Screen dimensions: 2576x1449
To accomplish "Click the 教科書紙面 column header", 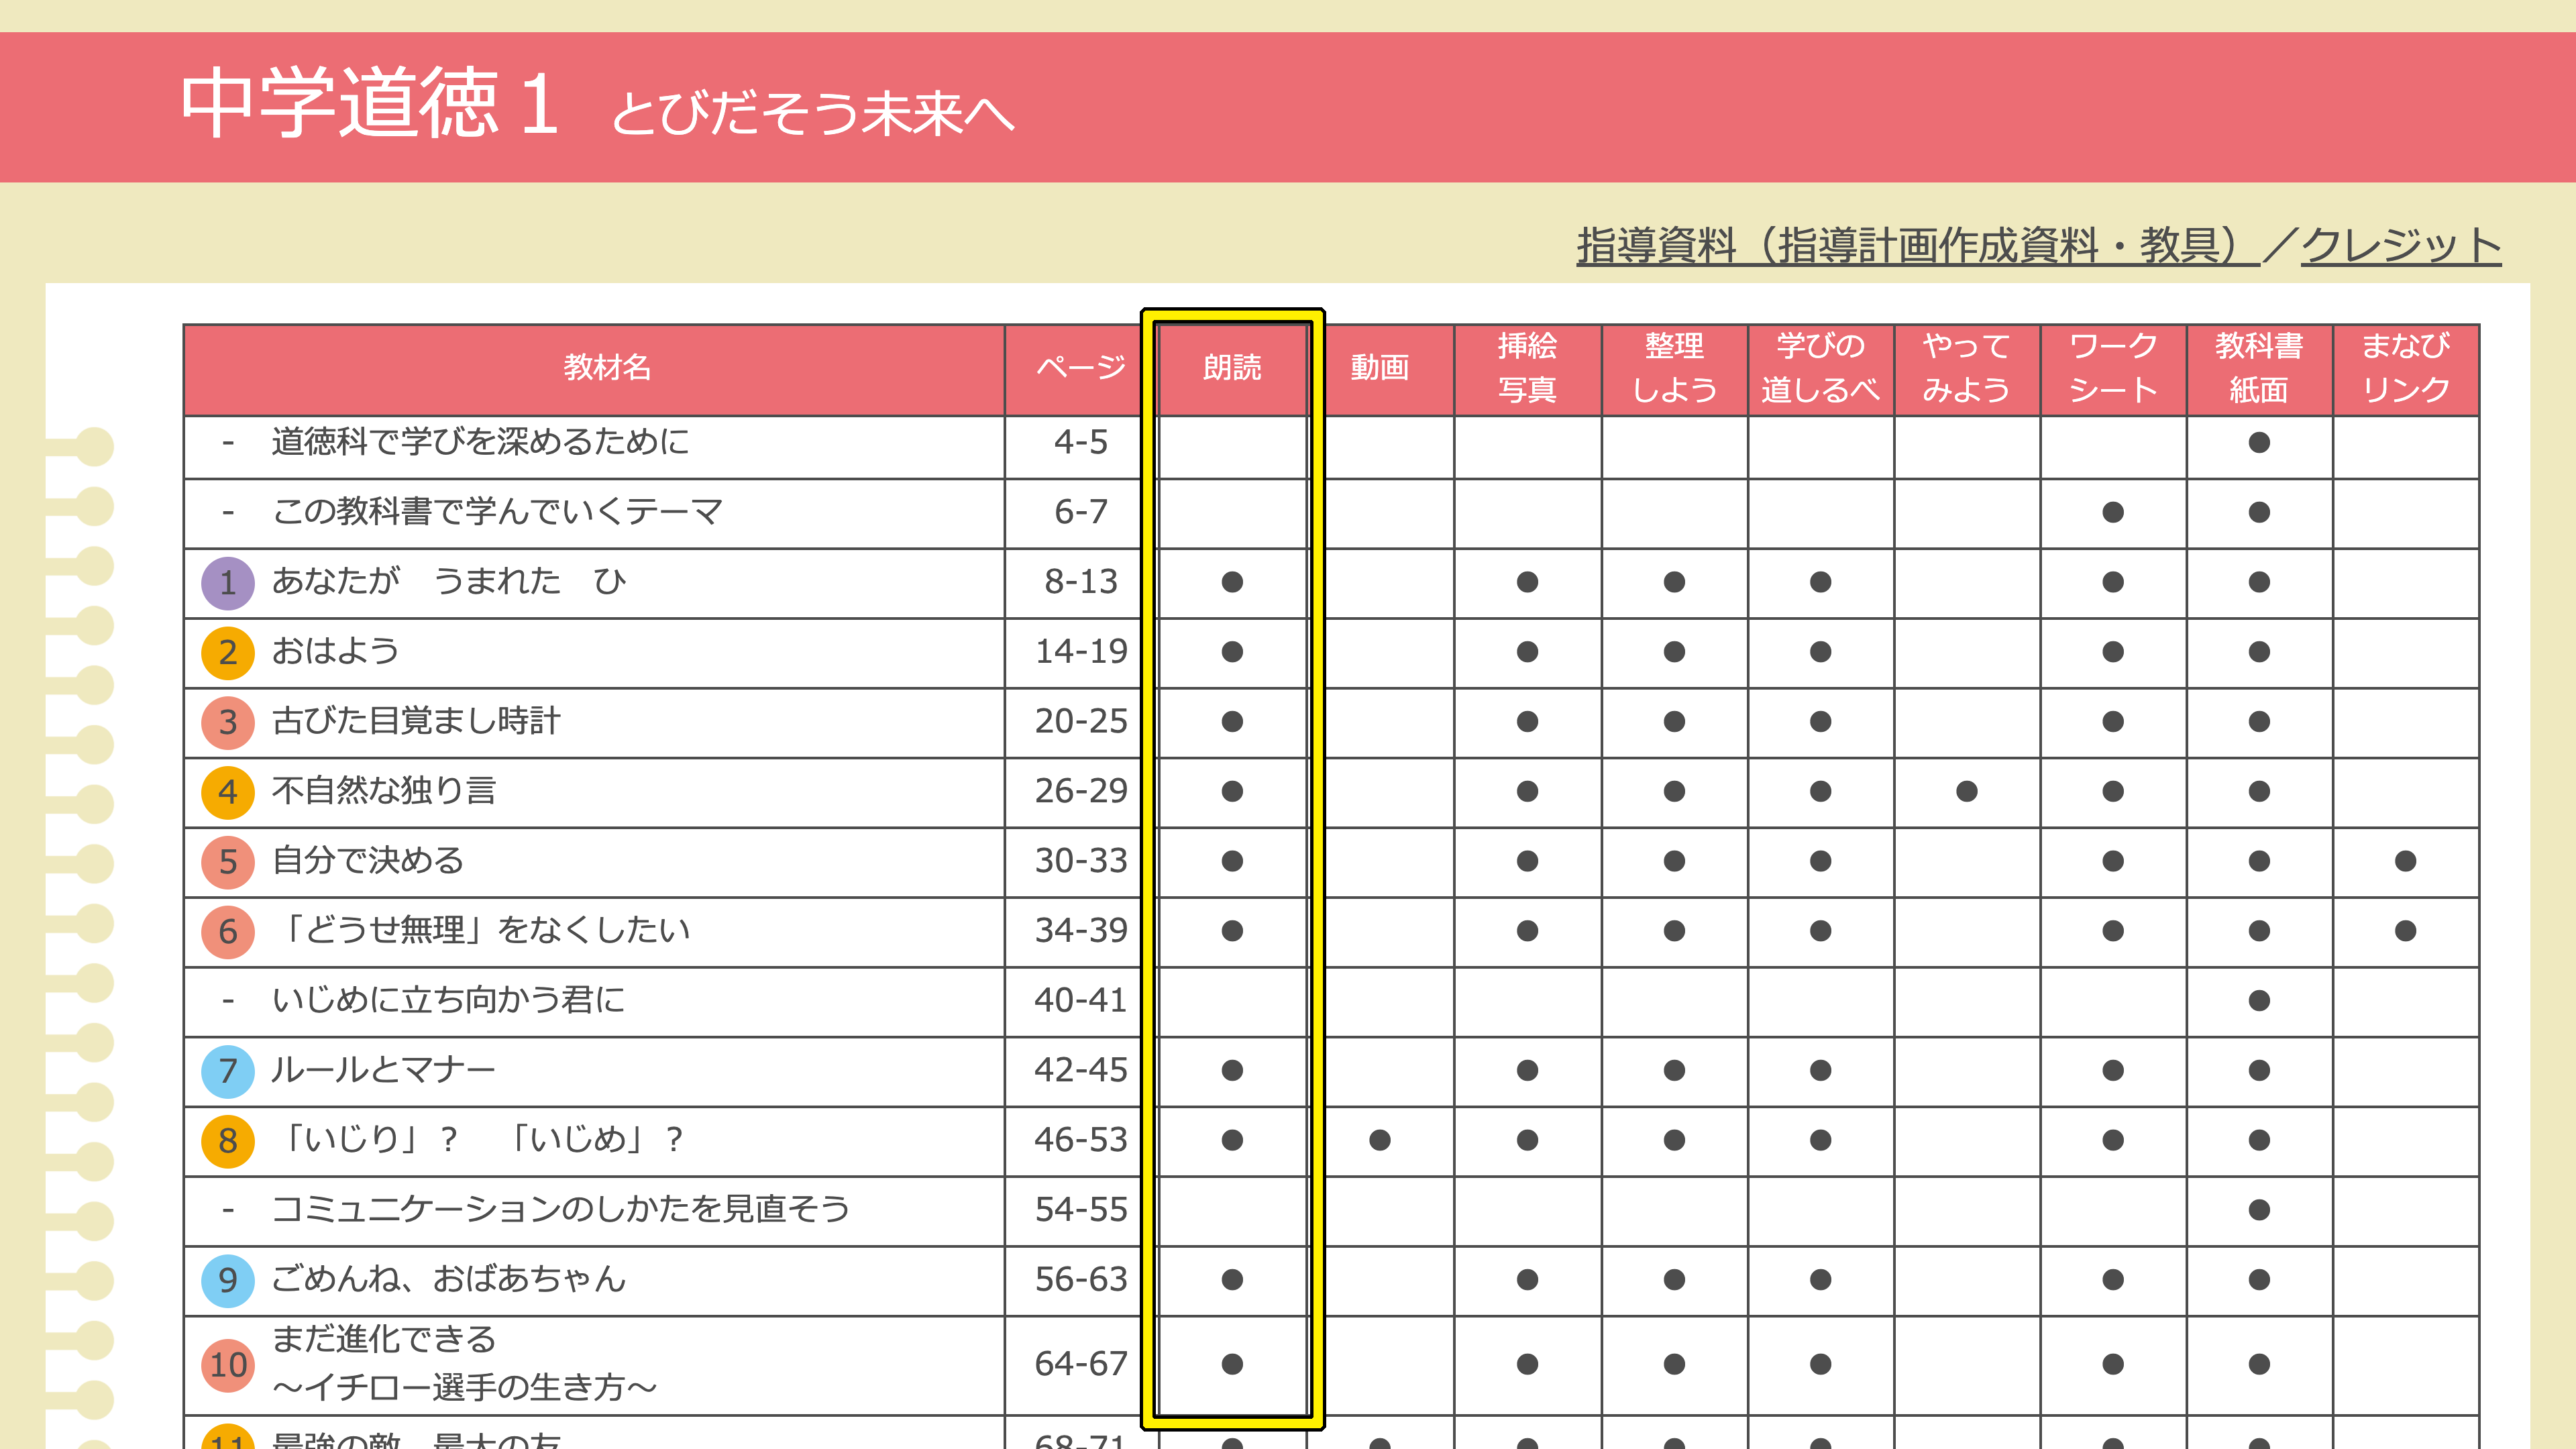I will coord(2259,368).
